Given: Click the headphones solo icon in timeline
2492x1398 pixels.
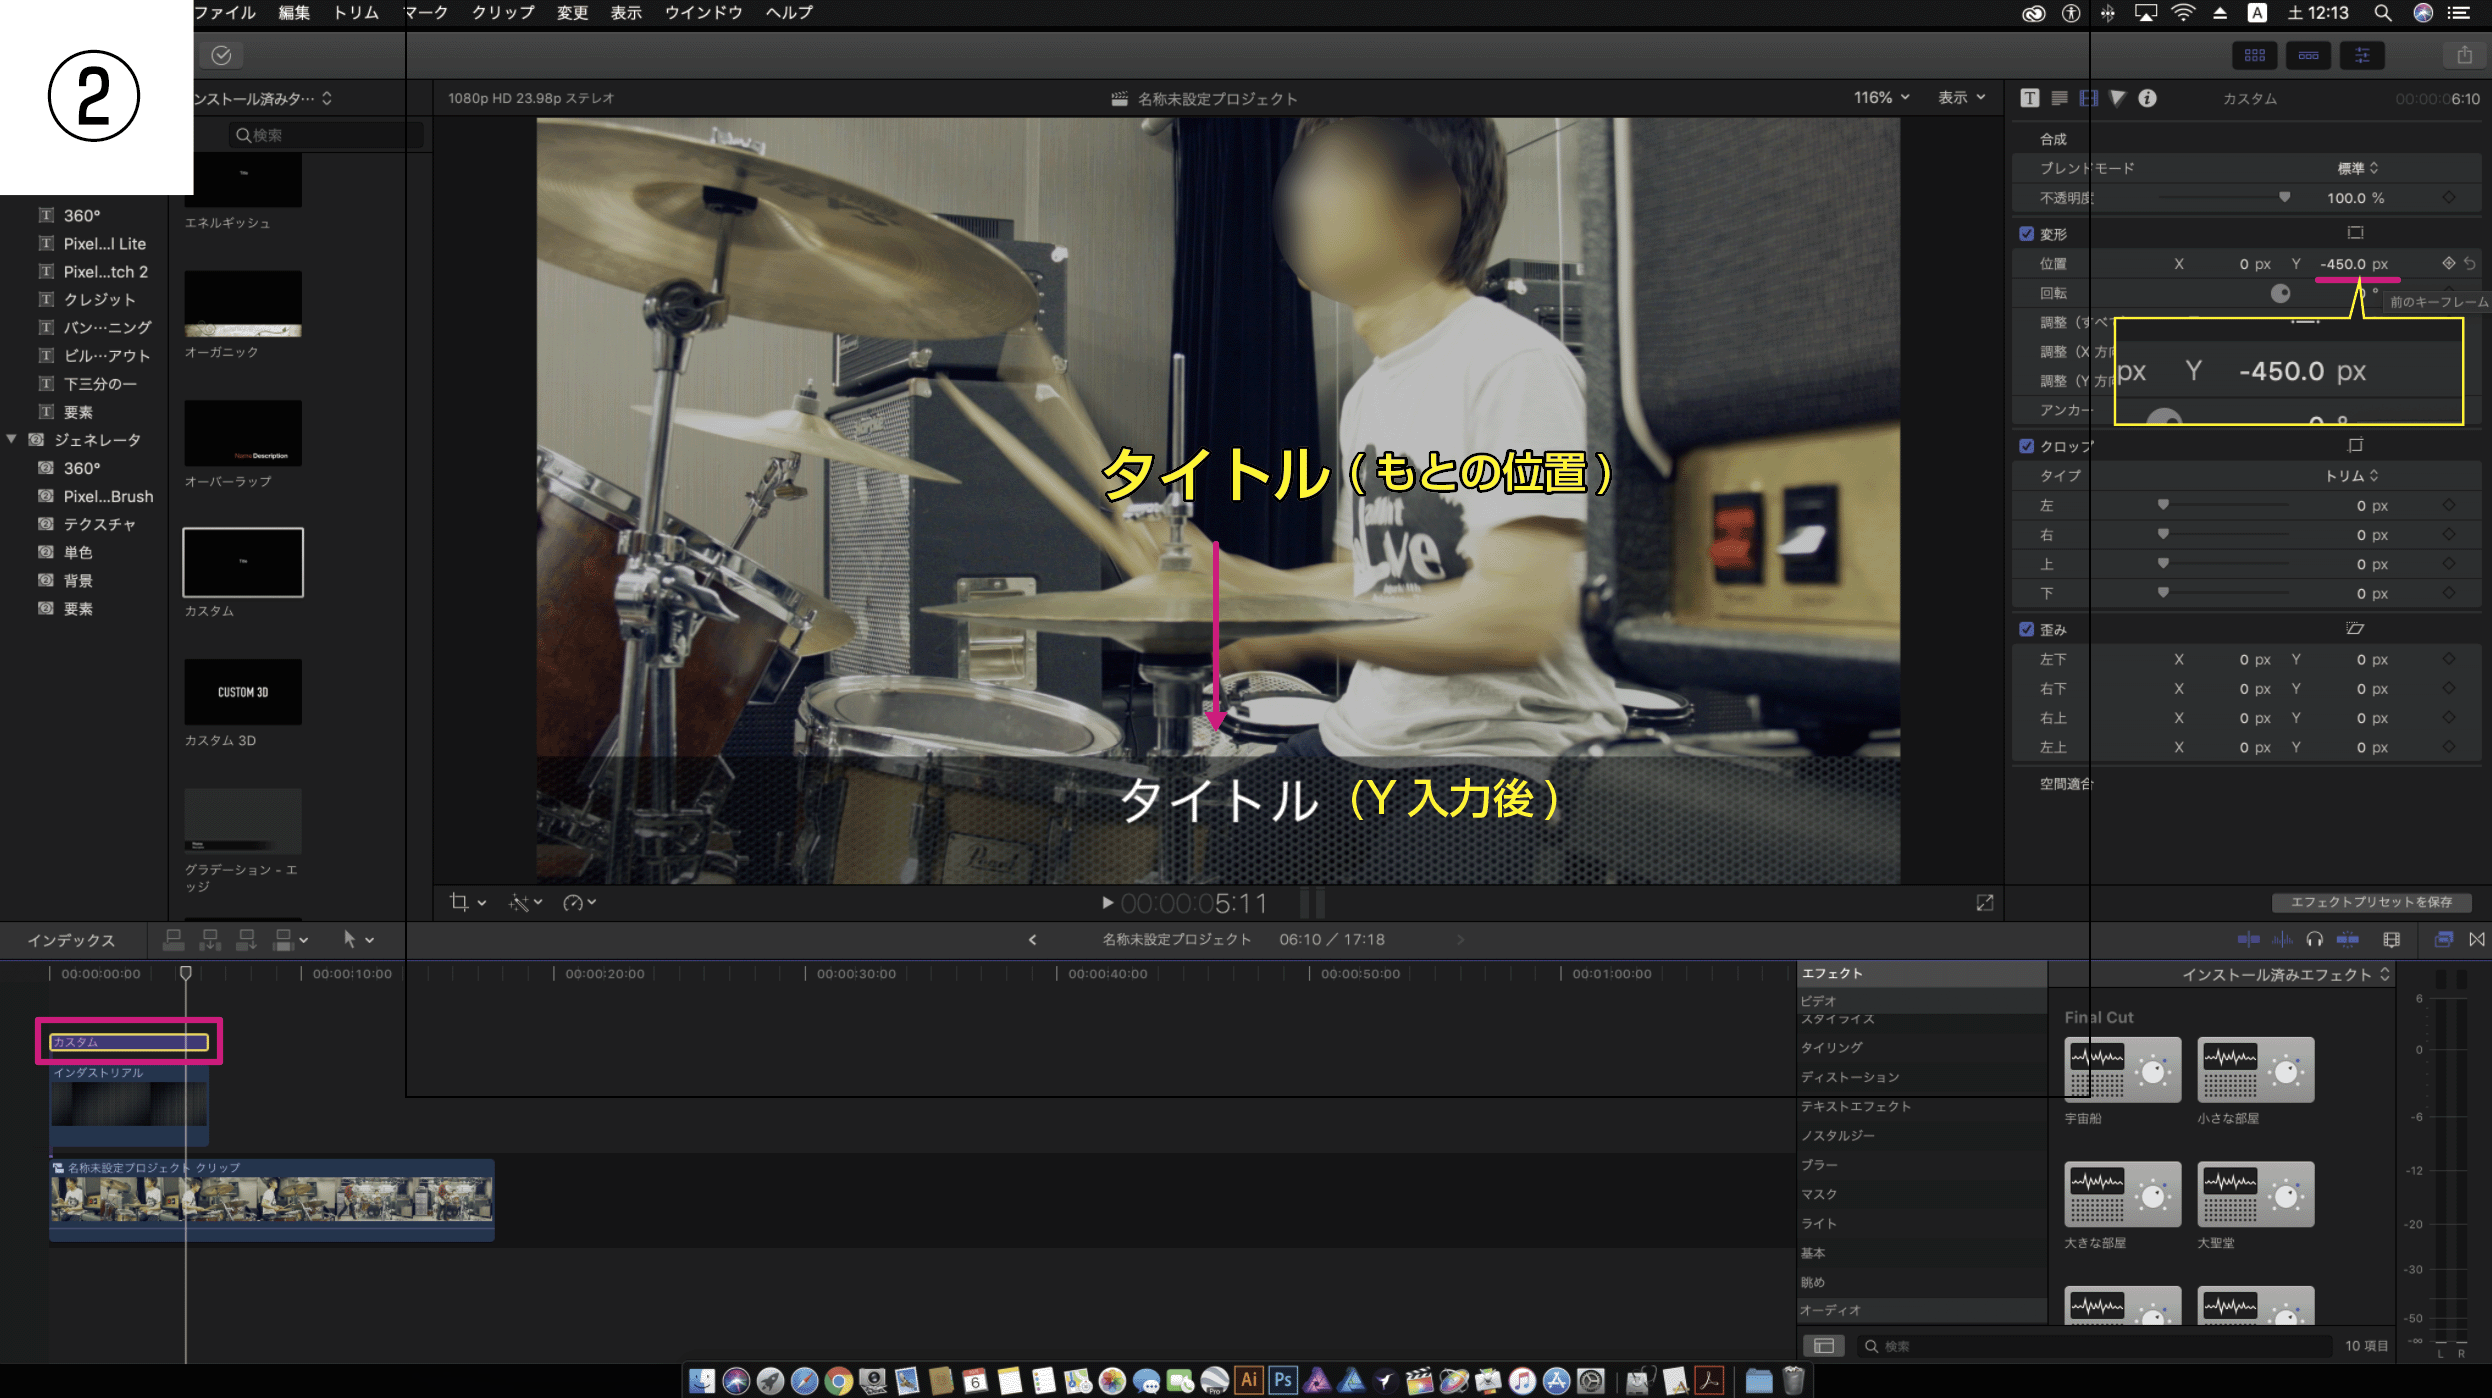Looking at the screenshot, I should pyautogui.click(x=2314, y=939).
